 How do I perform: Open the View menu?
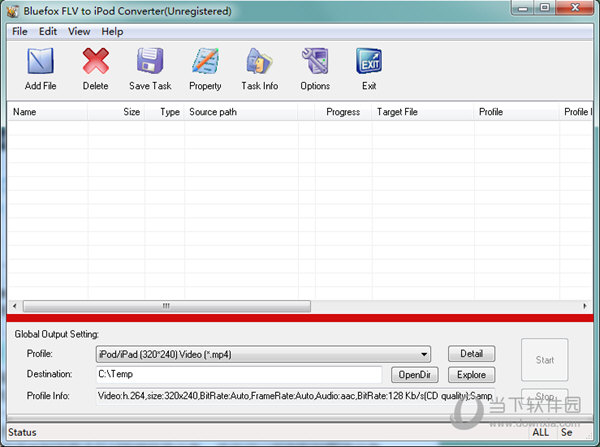79,31
